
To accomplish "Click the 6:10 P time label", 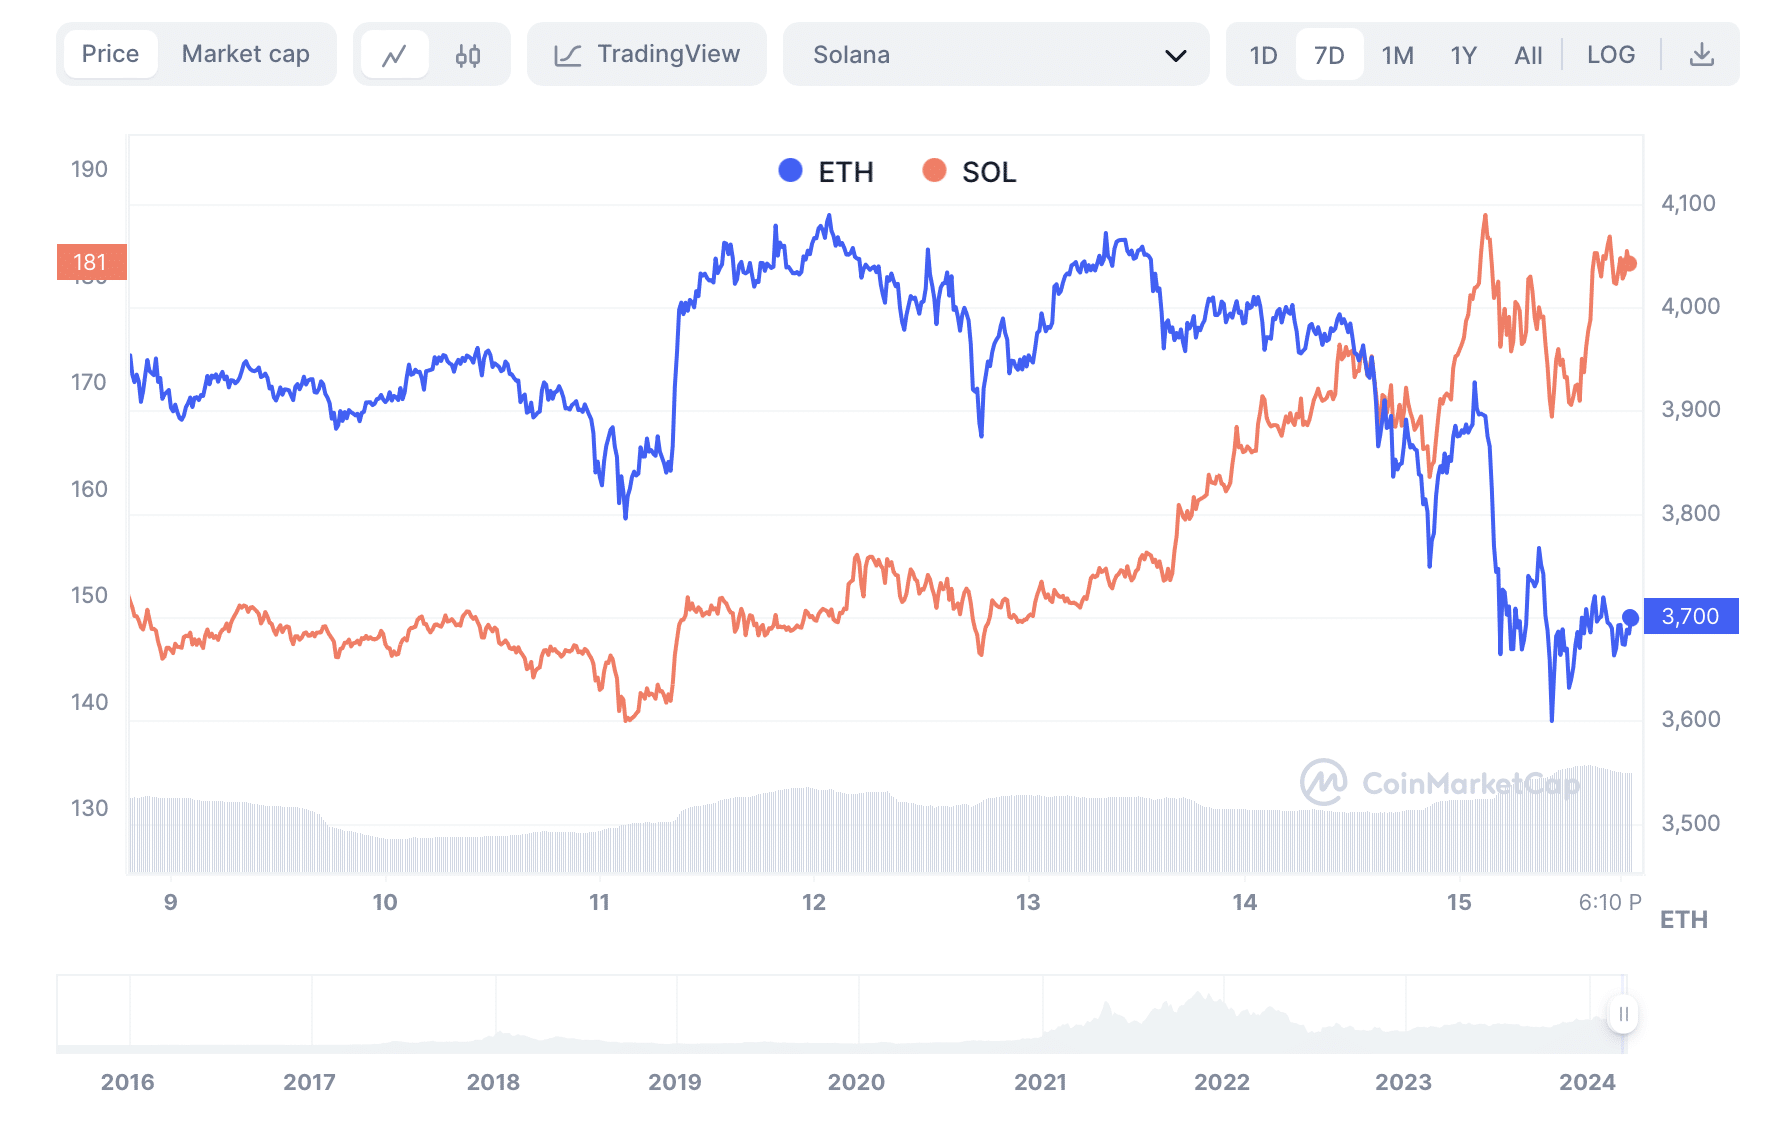I will (1609, 902).
